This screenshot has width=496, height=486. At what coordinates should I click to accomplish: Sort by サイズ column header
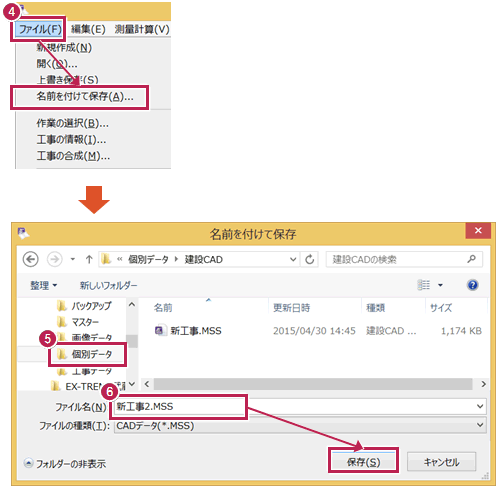click(441, 307)
